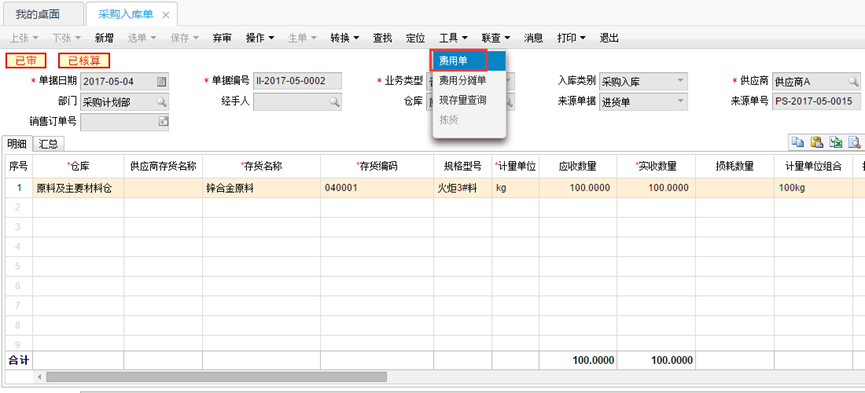
Task: Select cell 原料及主要材料仓
Action: (x=78, y=188)
